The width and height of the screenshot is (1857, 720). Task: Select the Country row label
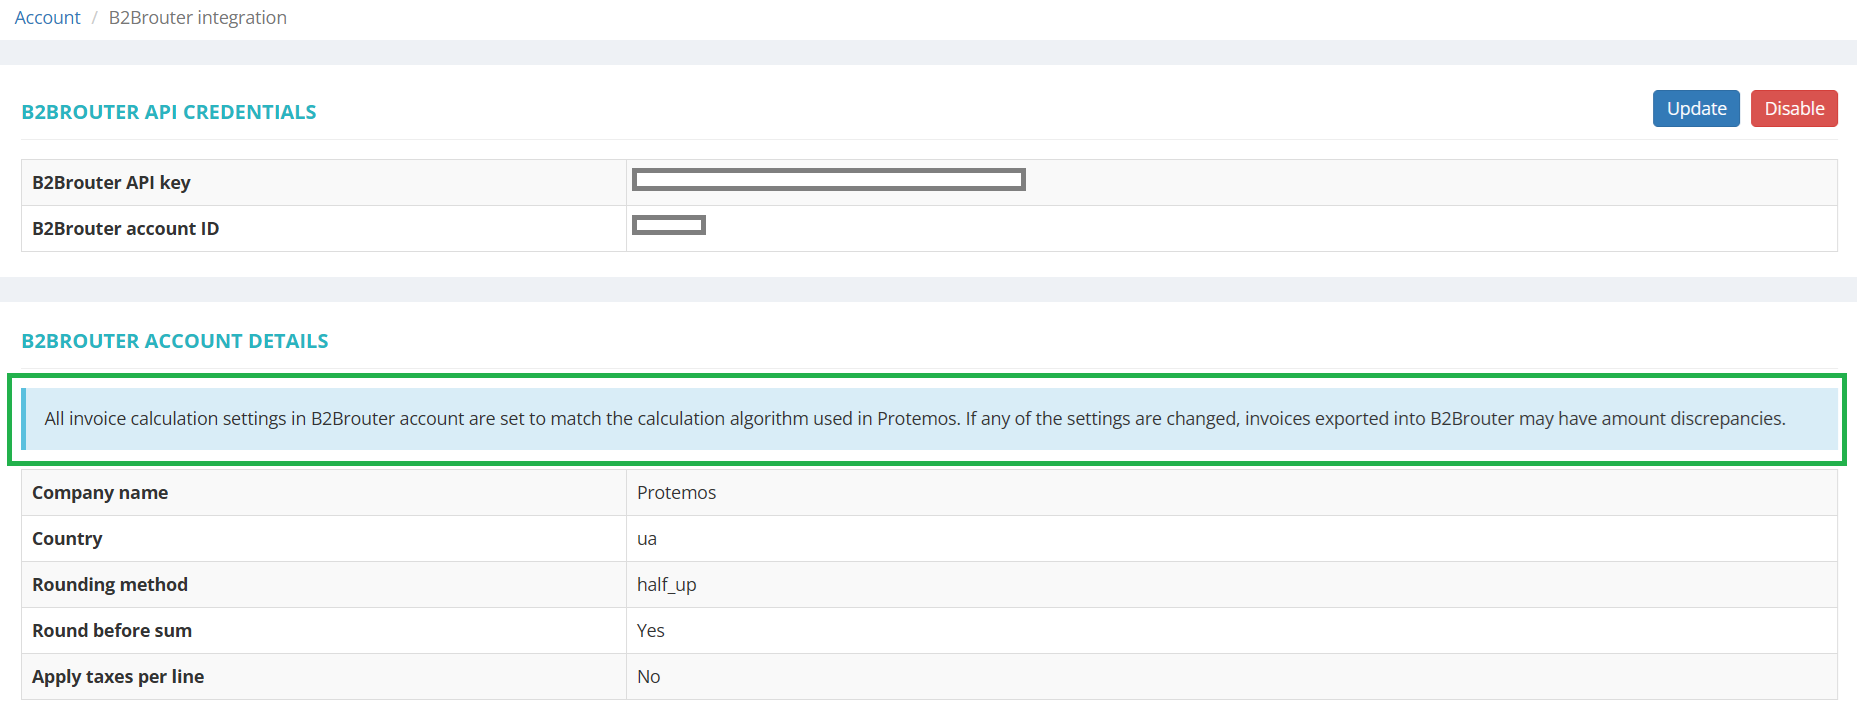tap(67, 539)
